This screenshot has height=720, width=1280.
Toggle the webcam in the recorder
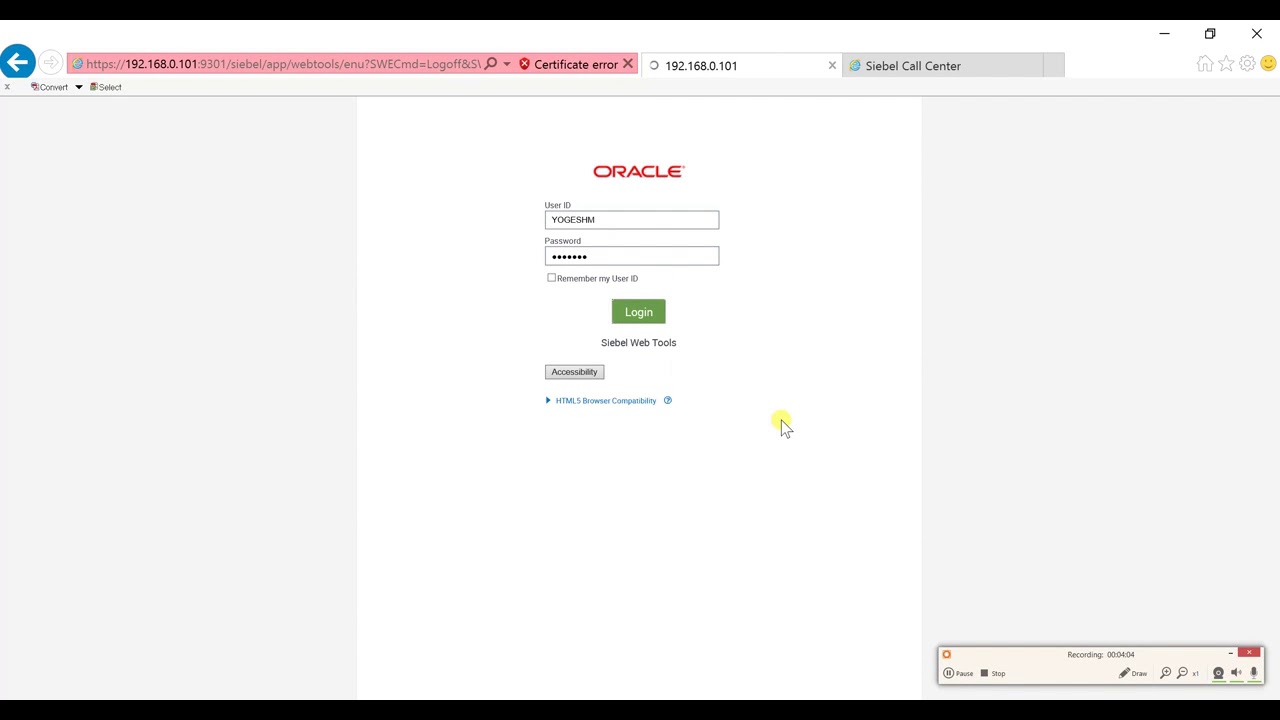point(1218,673)
